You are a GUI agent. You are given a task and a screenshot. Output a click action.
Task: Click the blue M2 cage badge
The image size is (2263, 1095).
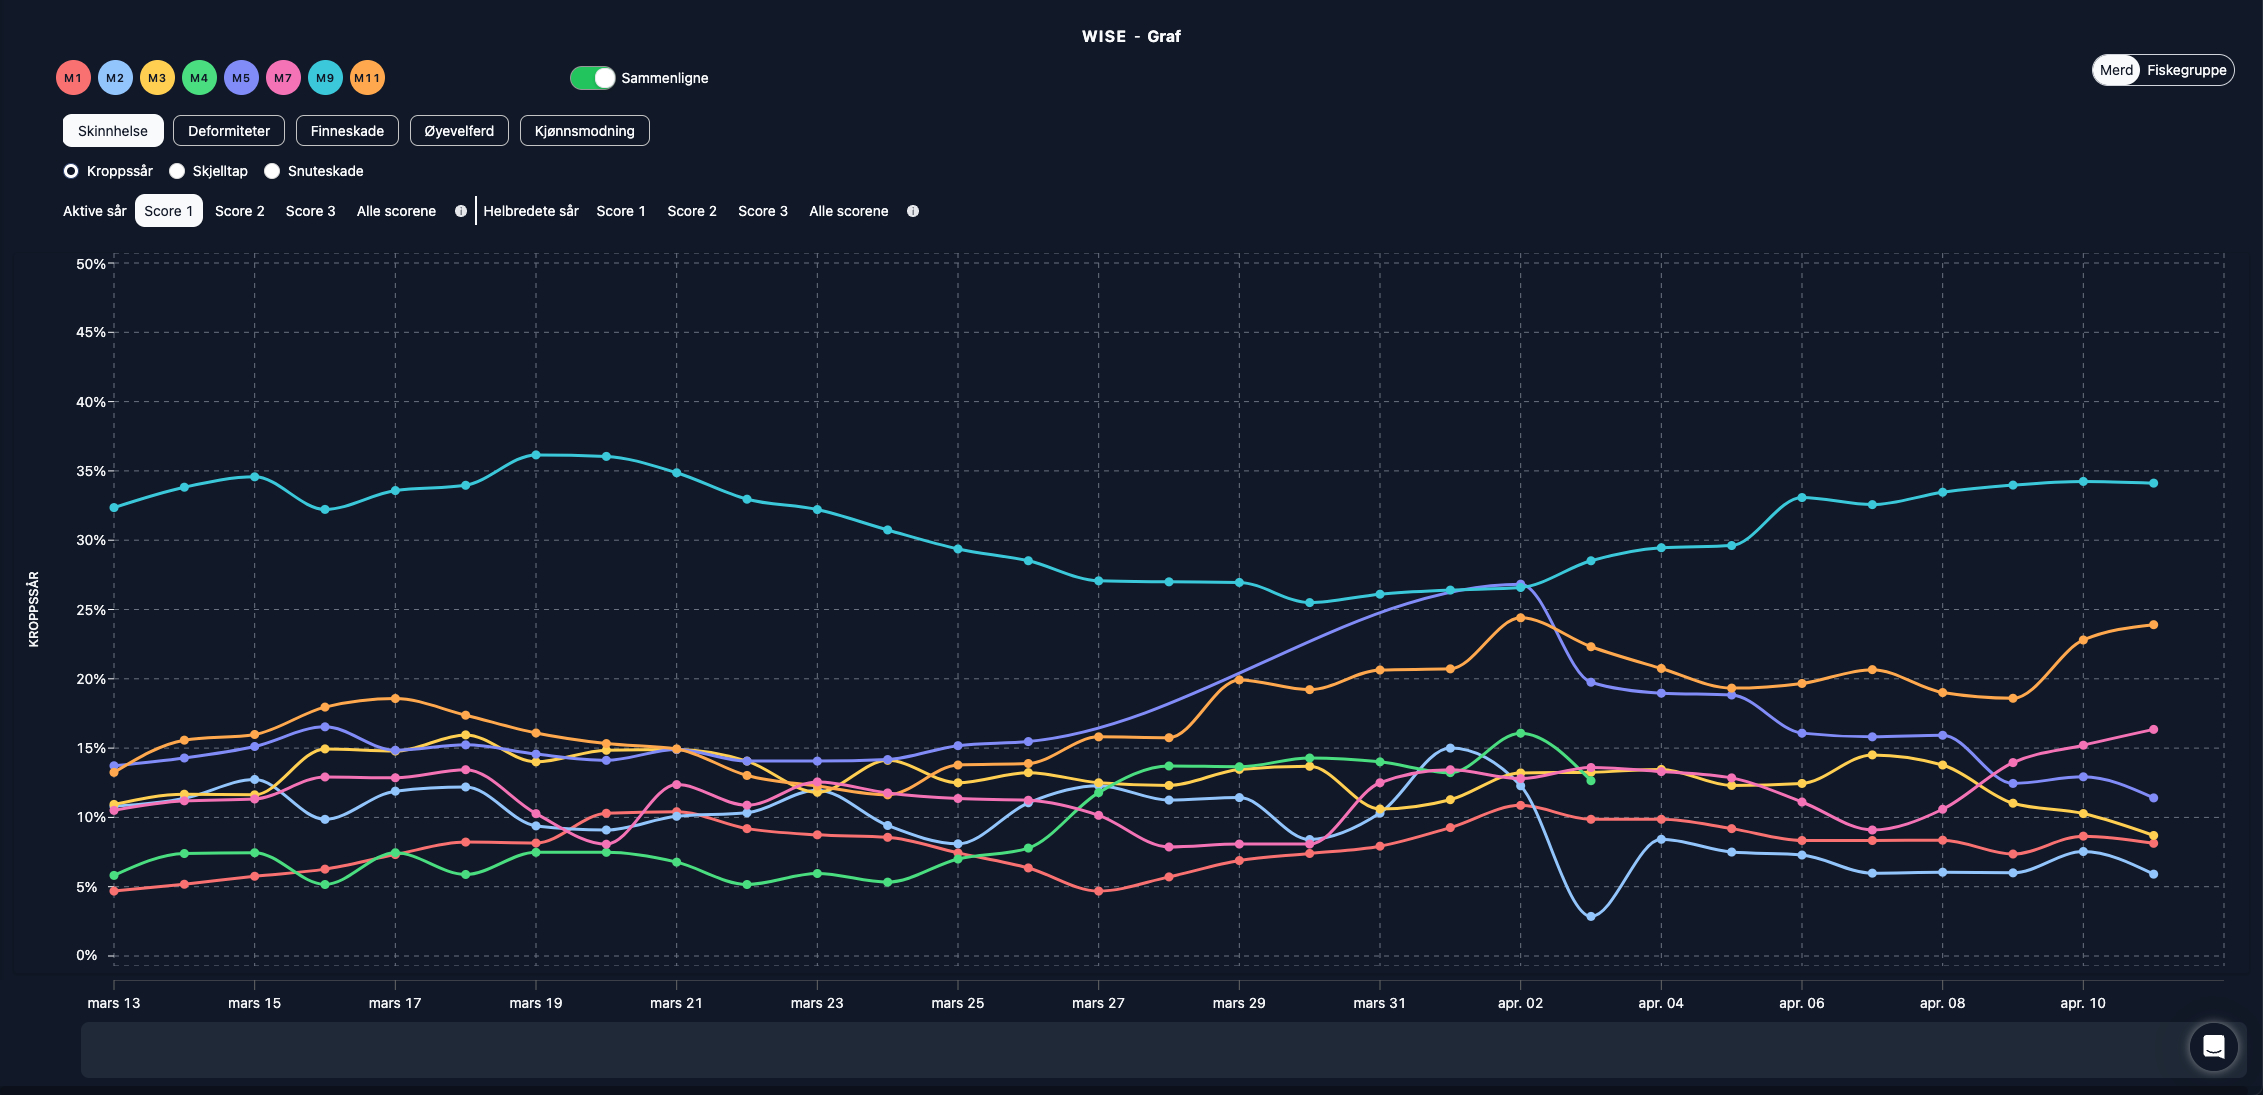click(115, 78)
